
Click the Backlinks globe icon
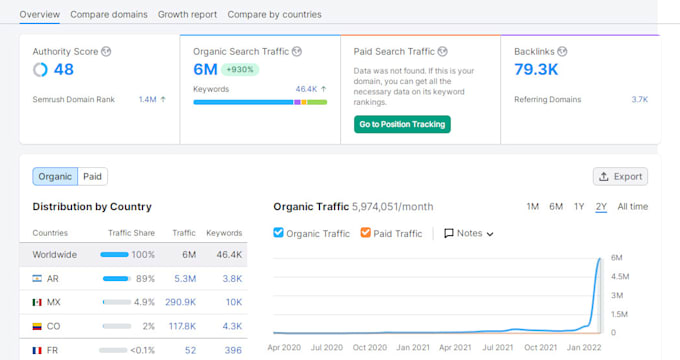[x=562, y=52]
